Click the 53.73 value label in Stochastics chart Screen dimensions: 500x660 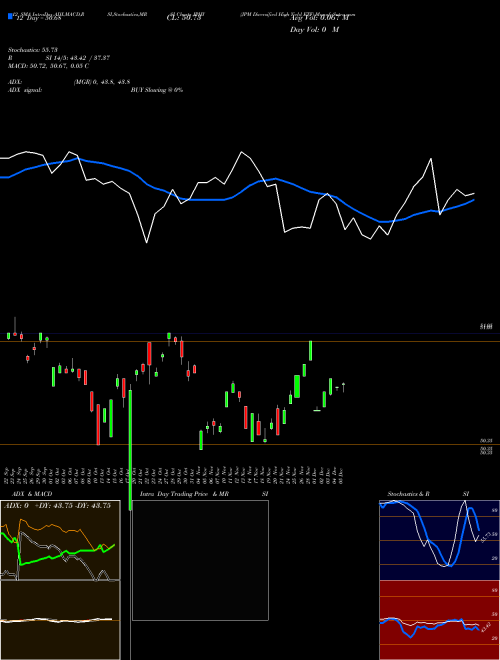point(484,537)
